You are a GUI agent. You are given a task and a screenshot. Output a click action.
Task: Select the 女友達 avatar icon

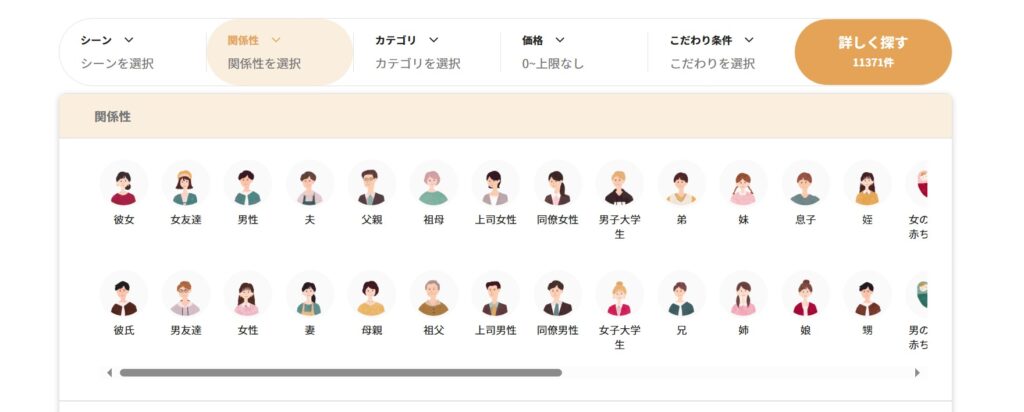pos(185,184)
